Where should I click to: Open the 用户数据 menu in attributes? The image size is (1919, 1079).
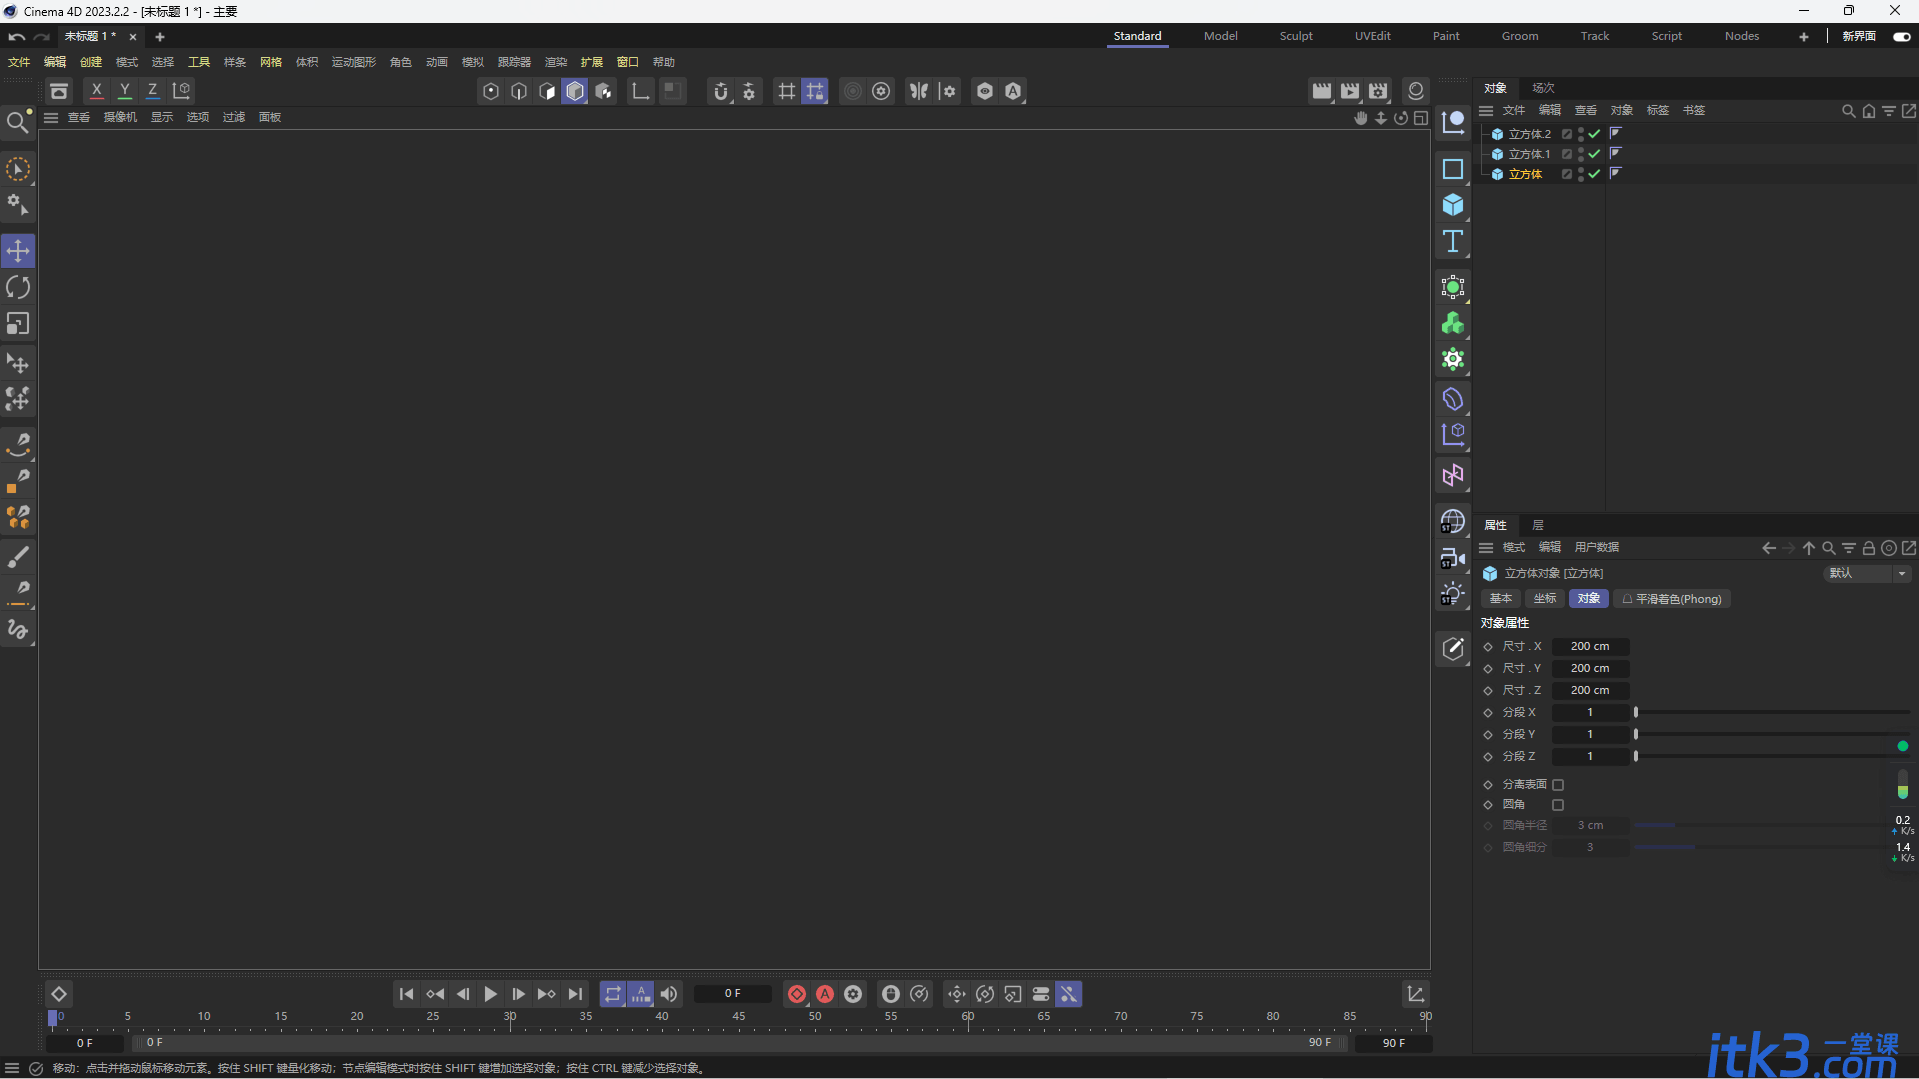[x=1597, y=548]
